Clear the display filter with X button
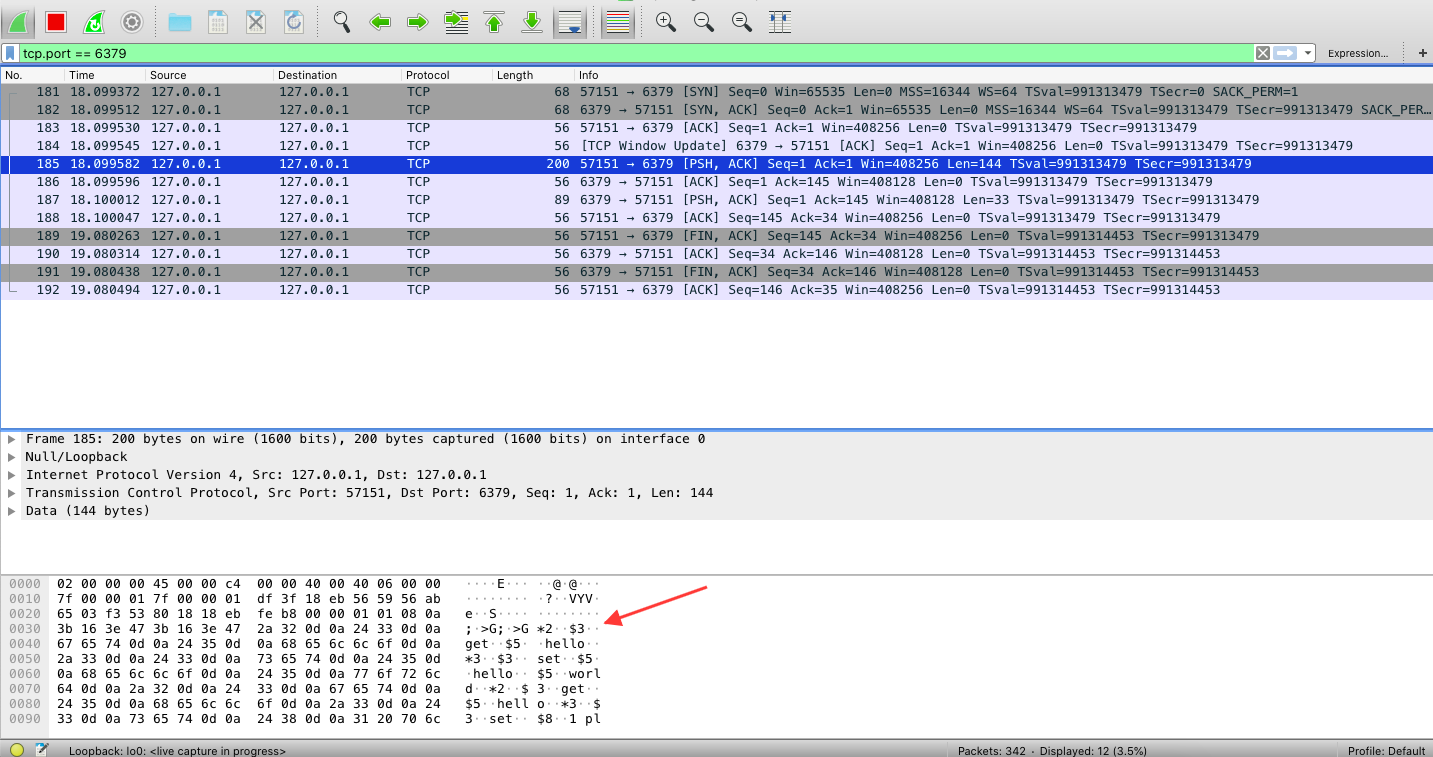Screen dimensions: 1433x757 tap(1263, 53)
